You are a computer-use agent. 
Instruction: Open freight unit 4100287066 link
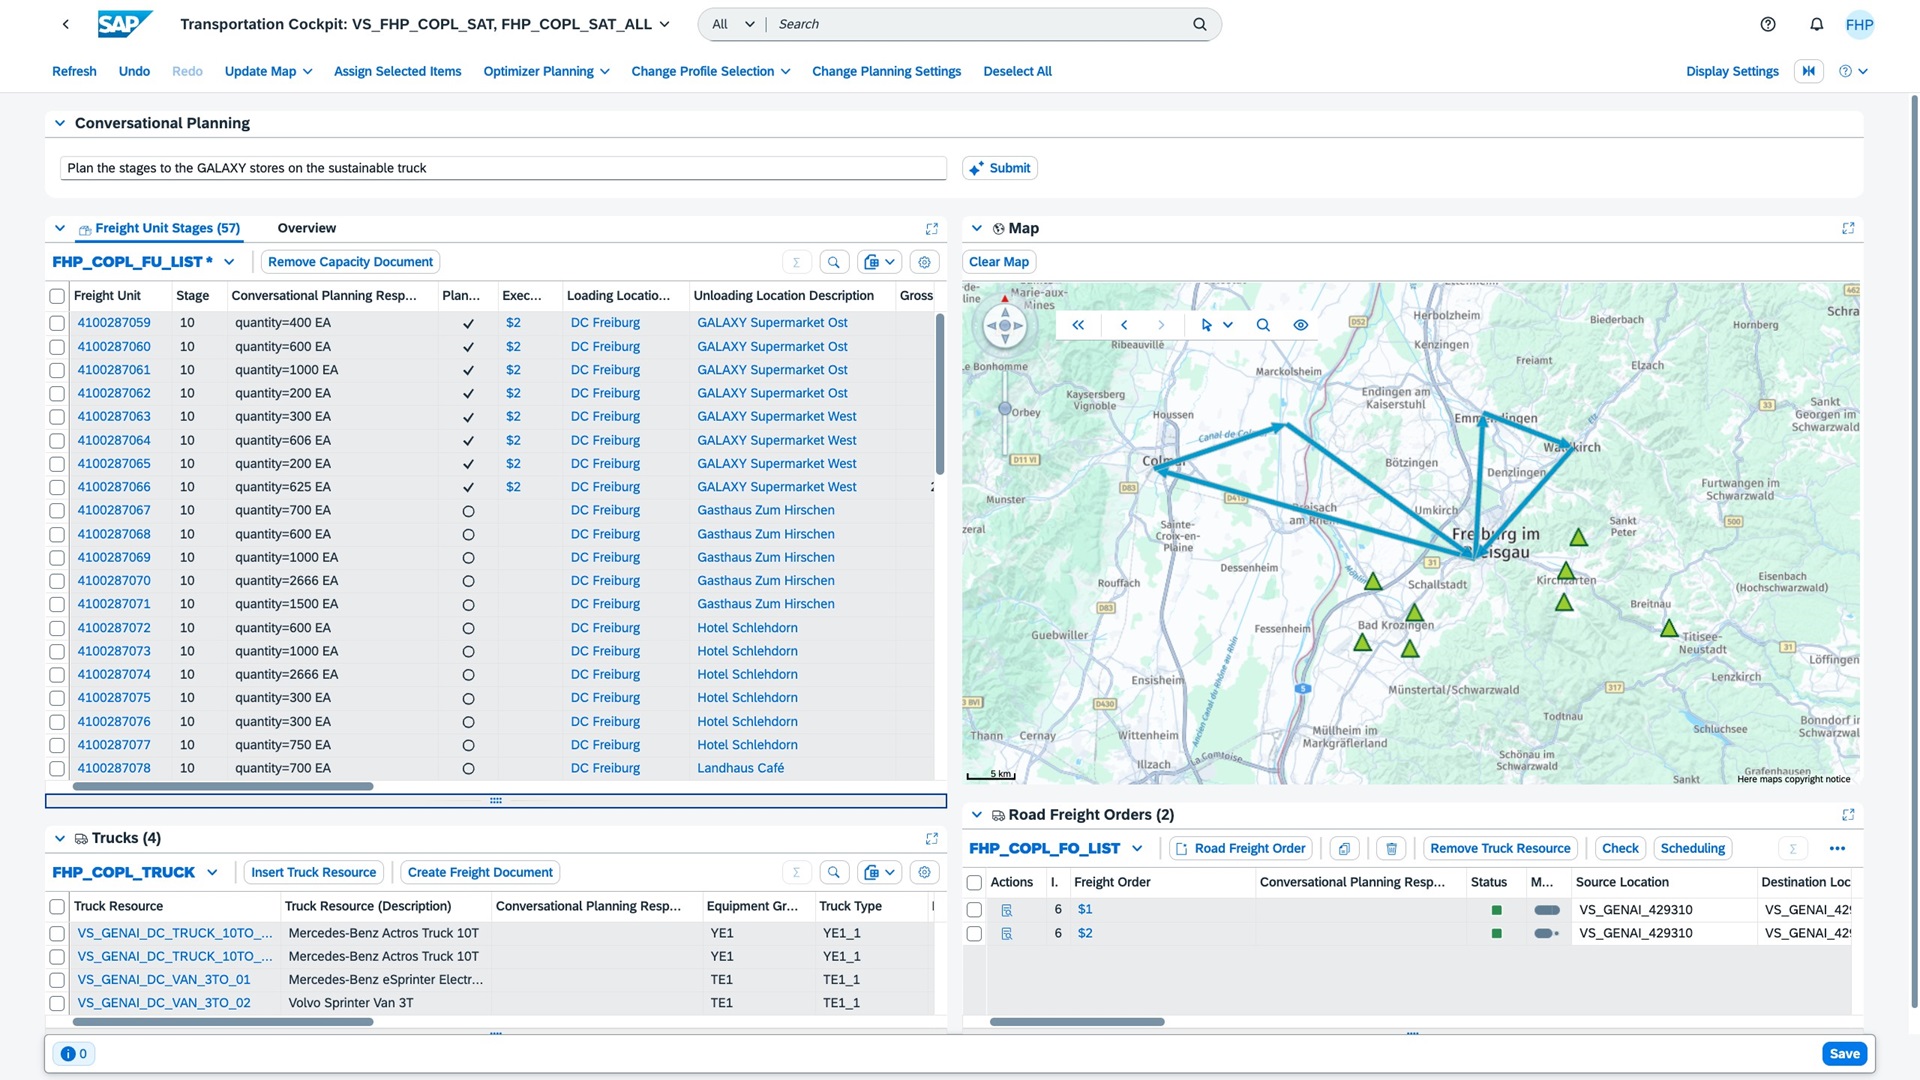(x=114, y=487)
